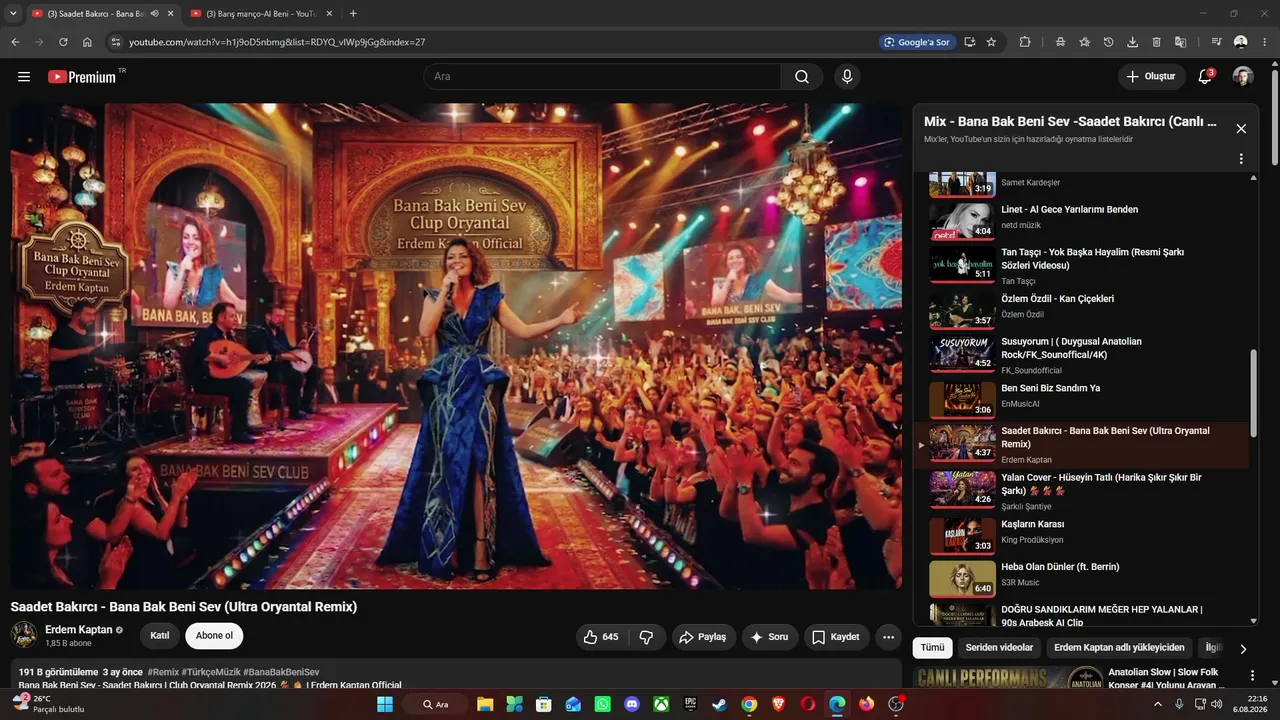Image resolution: width=1280 pixels, height=720 pixels.
Task: Open the browser home page
Action: [x=87, y=42]
